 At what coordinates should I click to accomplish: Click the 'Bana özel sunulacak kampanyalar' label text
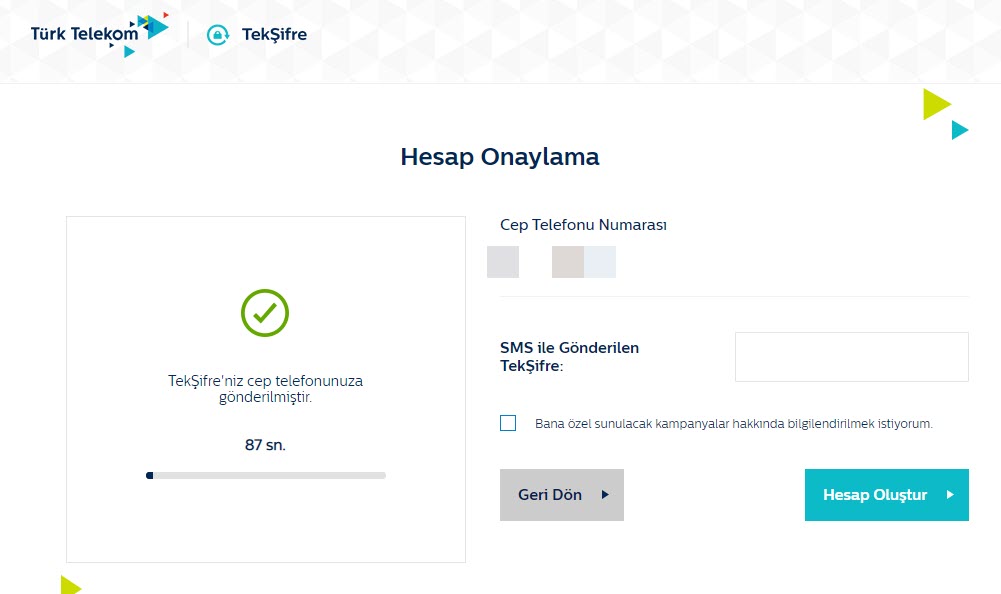pos(733,424)
